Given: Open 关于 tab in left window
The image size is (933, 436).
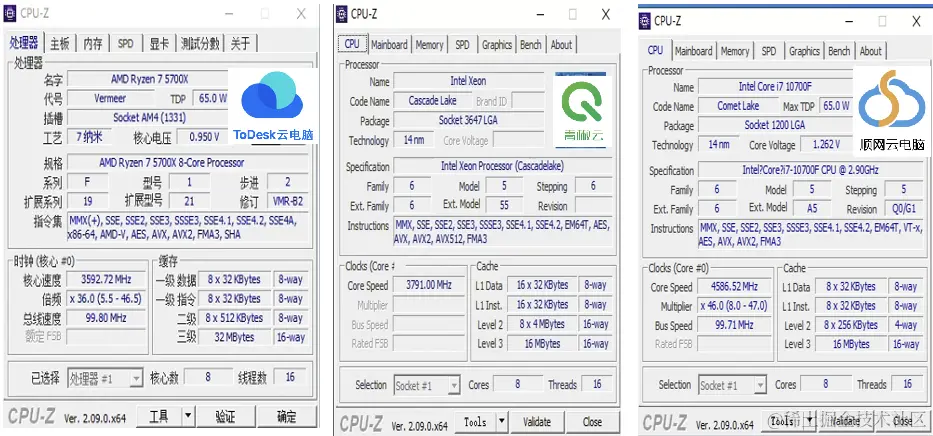Looking at the screenshot, I should [x=240, y=43].
